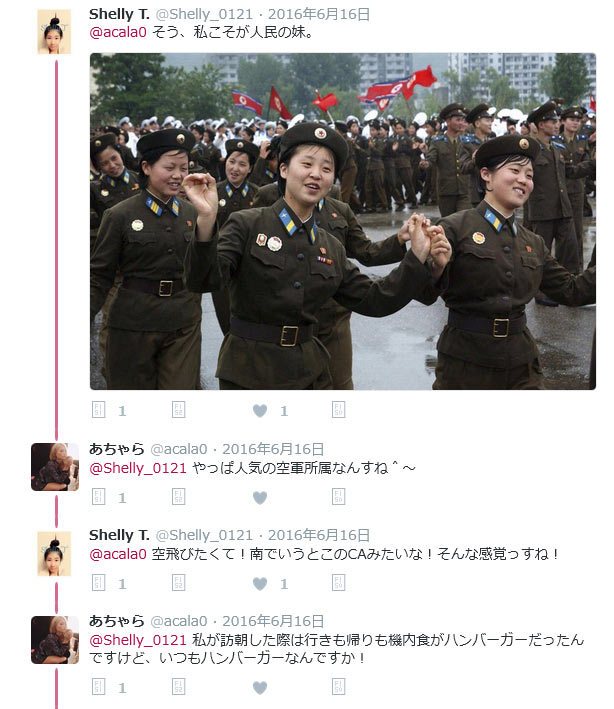614x709 pixels.
Task: Open the marching soldiers photo
Action: tap(343, 221)
